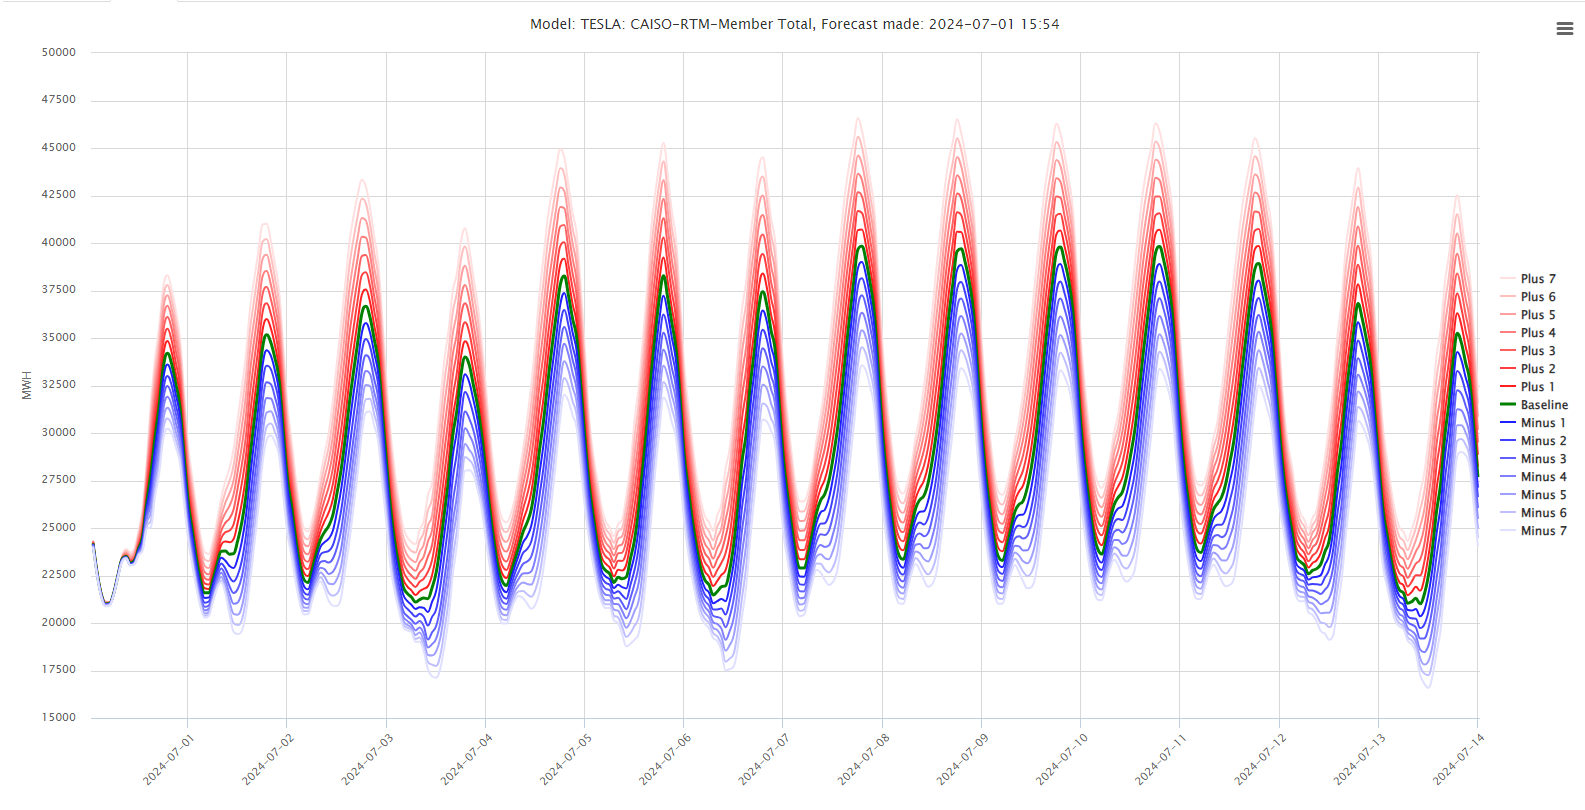
Task: Click the 2024-07-14 x-axis date label
Action: point(1459,759)
